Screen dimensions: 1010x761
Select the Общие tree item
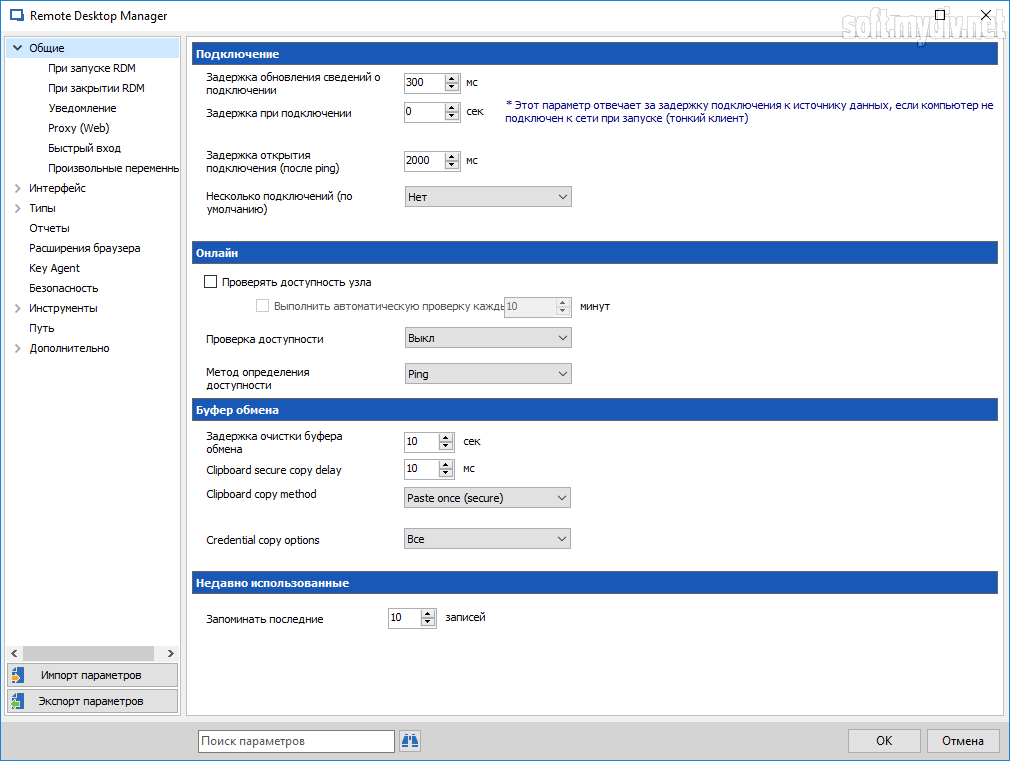pyautogui.click(x=46, y=48)
